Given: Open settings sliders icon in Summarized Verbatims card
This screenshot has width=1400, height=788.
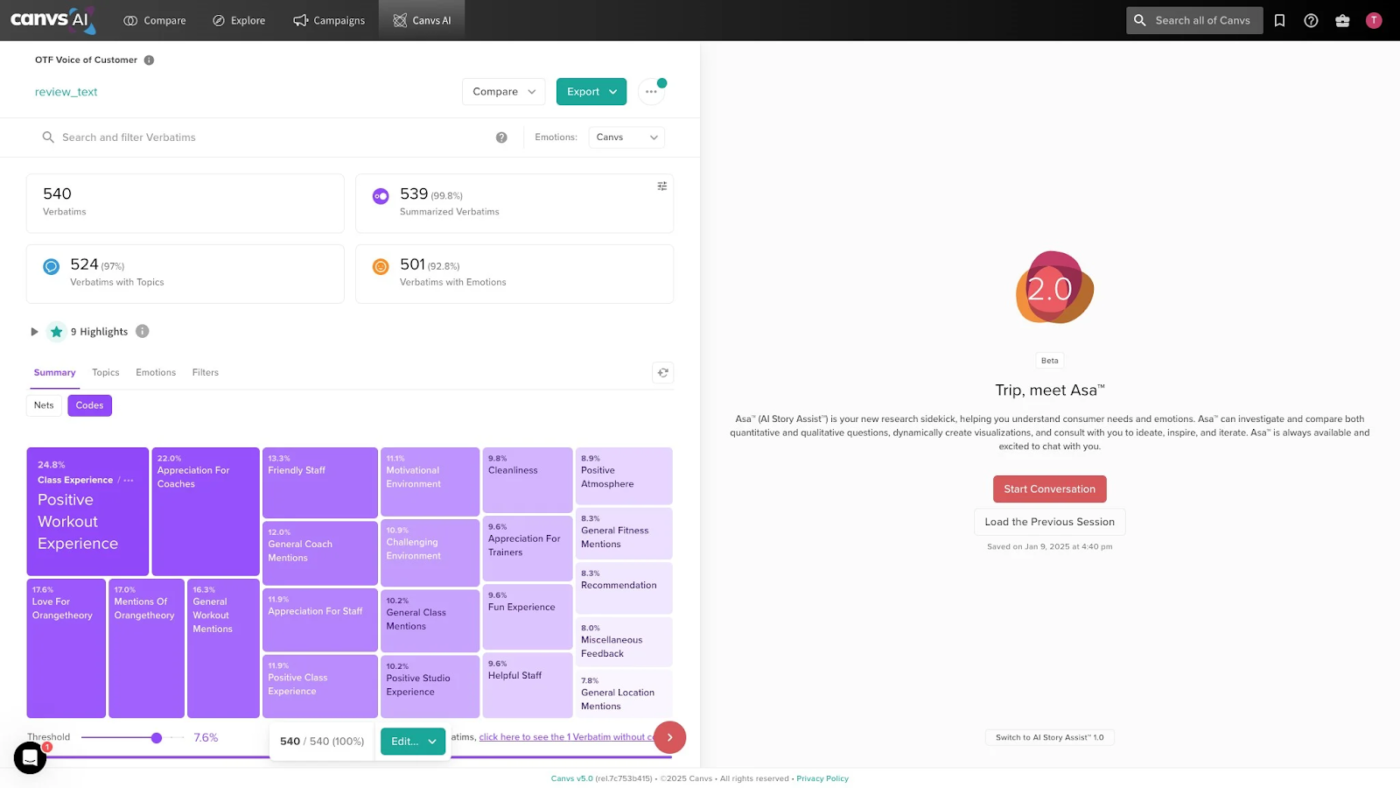Looking at the screenshot, I should click(662, 186).
